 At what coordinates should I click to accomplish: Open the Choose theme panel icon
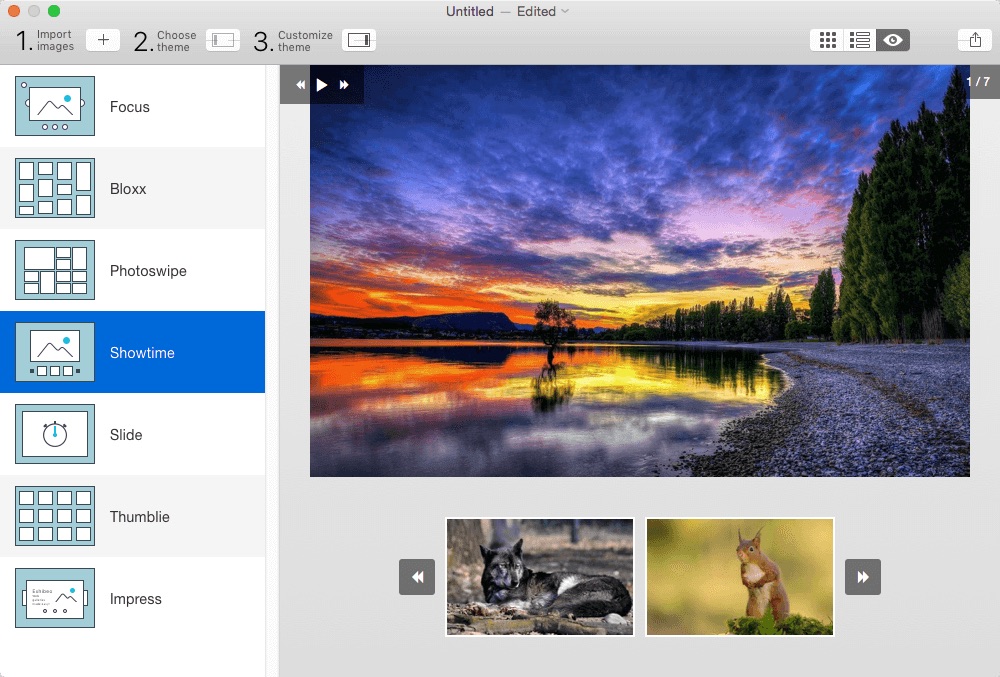pos(223,40)
